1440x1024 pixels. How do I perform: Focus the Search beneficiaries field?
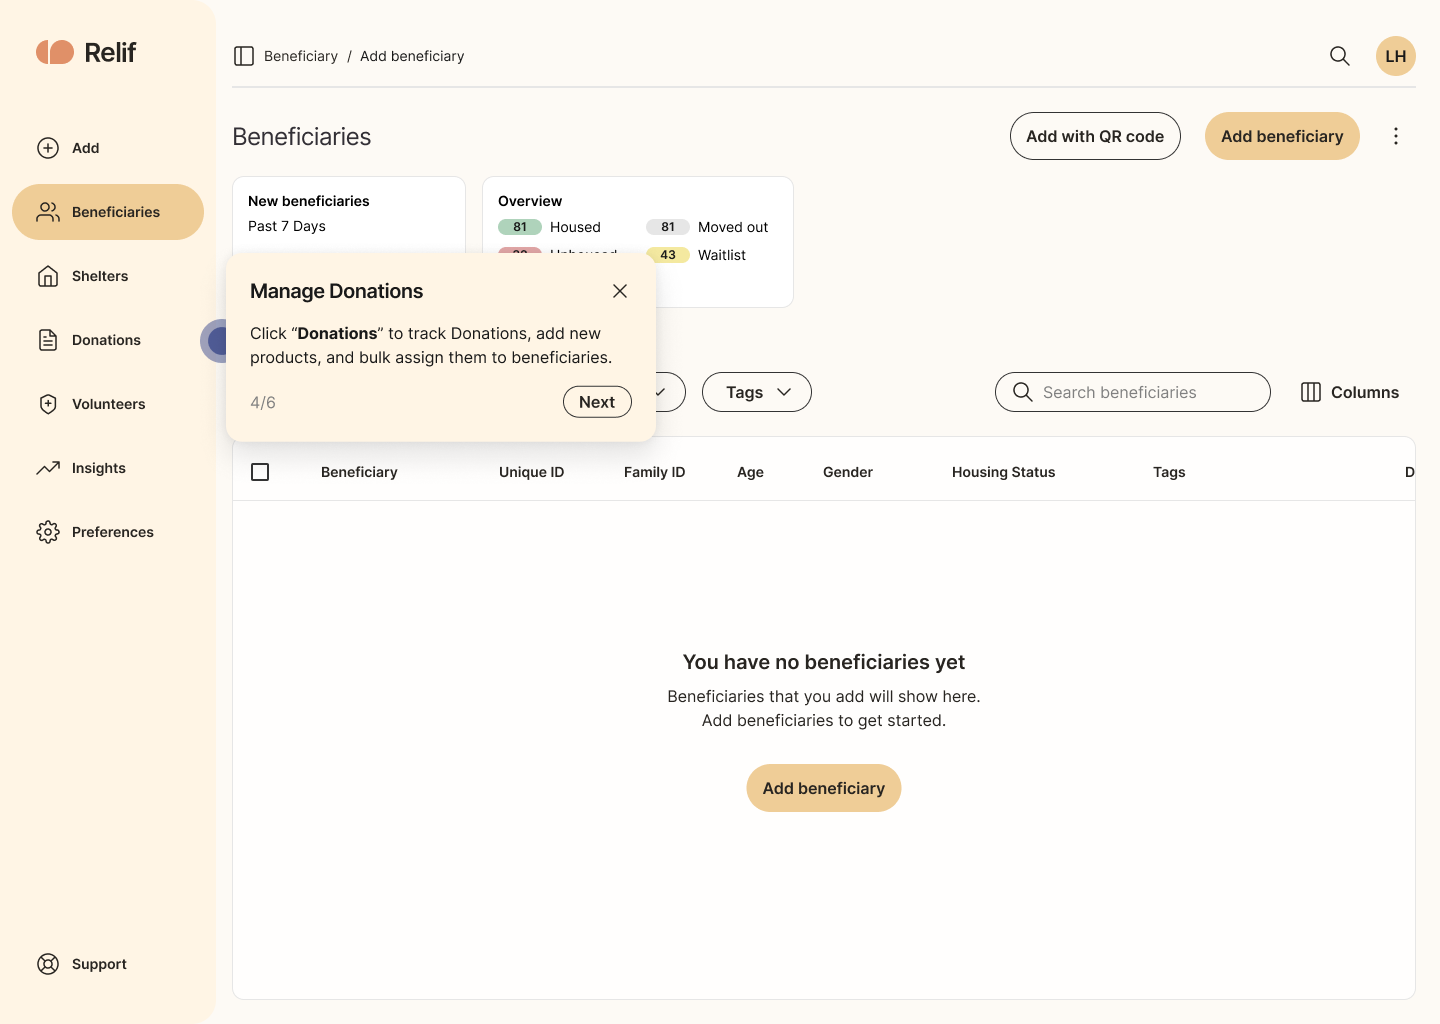(x=1133, y=392)
